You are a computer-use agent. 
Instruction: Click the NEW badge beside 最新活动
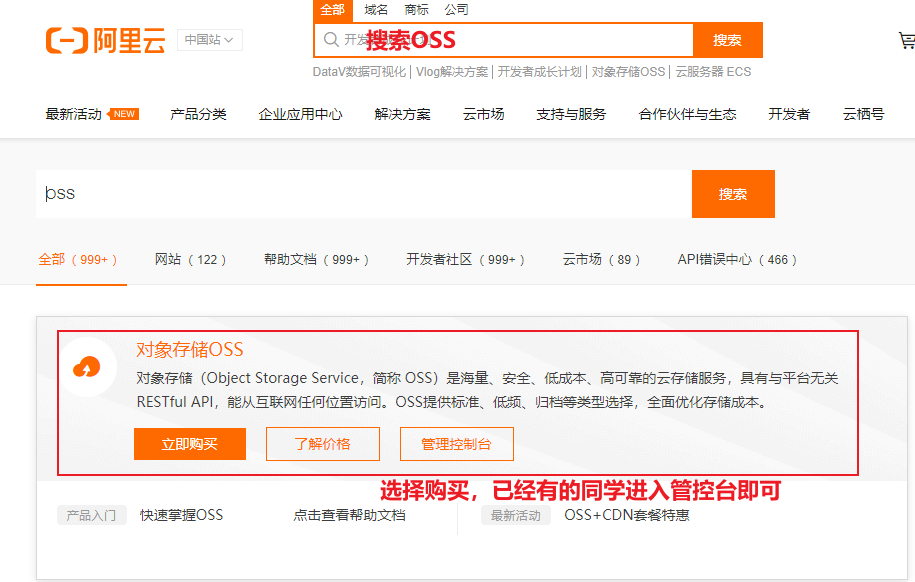125,114
